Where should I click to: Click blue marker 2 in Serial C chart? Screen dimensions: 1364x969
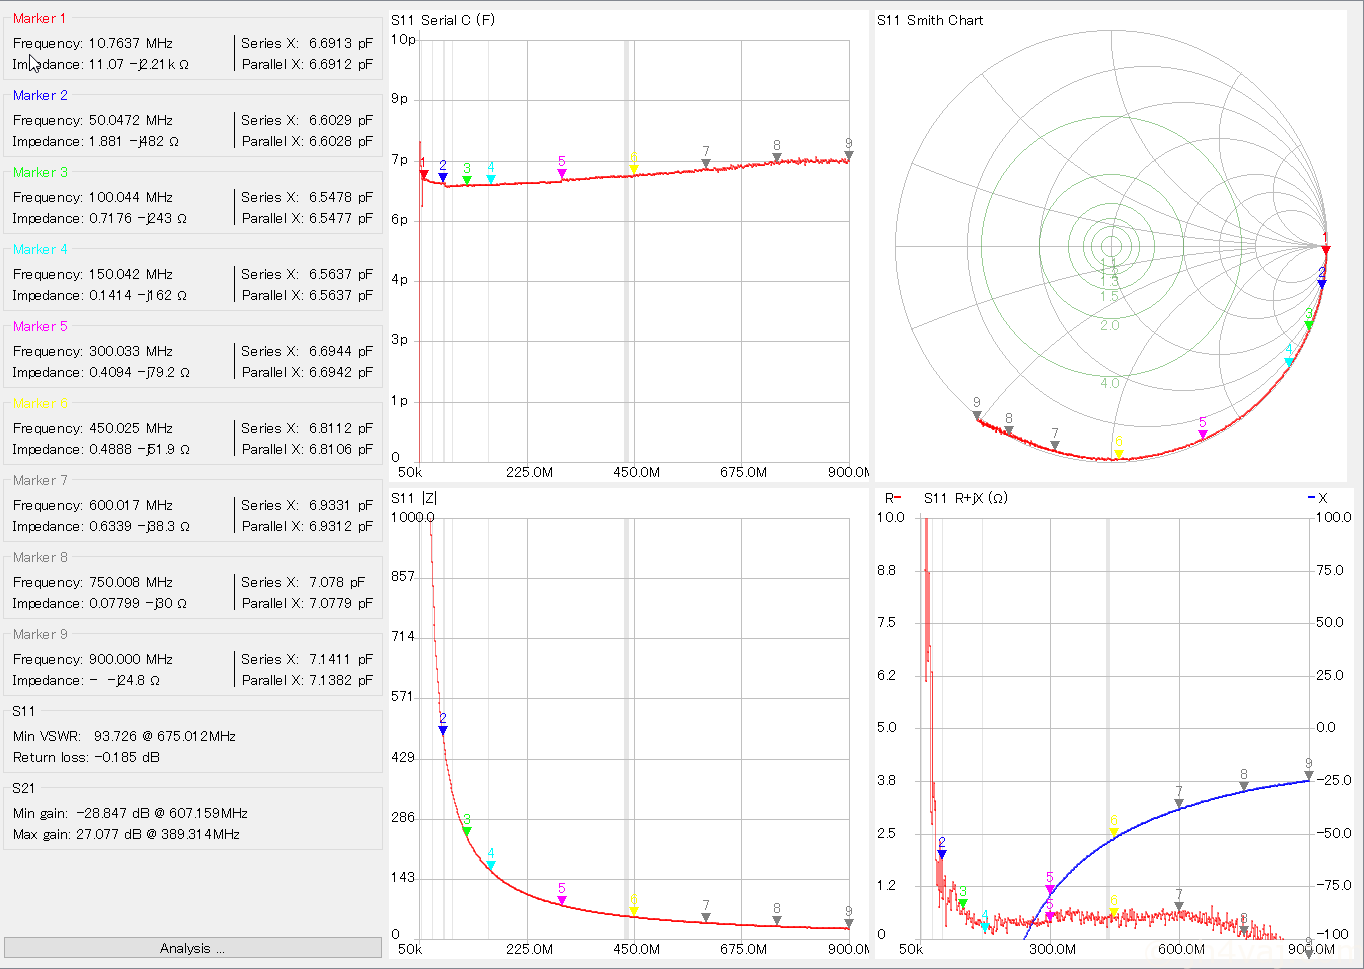click(443, 177)
